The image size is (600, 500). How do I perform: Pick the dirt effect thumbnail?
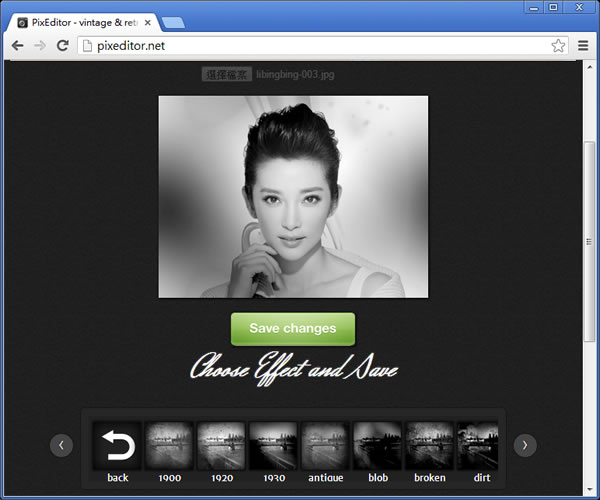478,446
